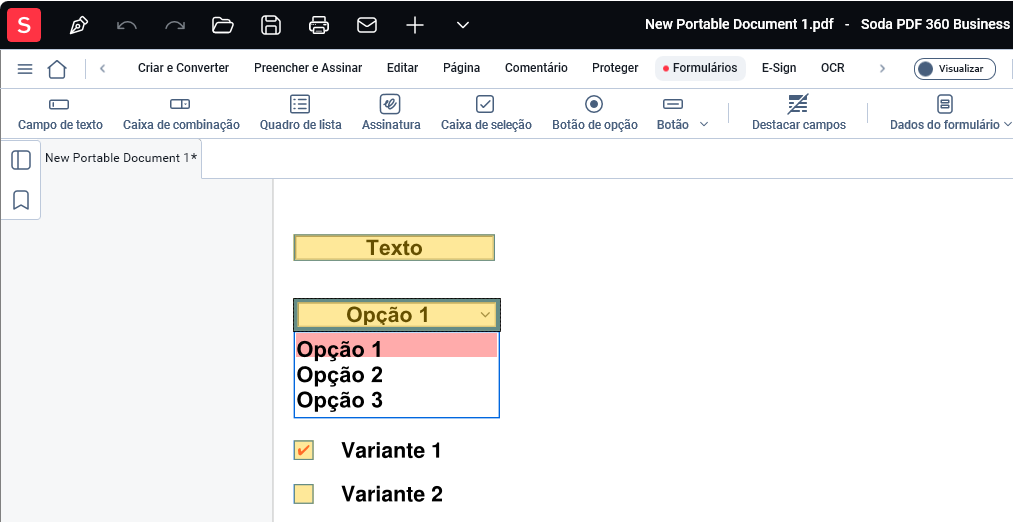Open the Preencher e Assinar tab

308,68
